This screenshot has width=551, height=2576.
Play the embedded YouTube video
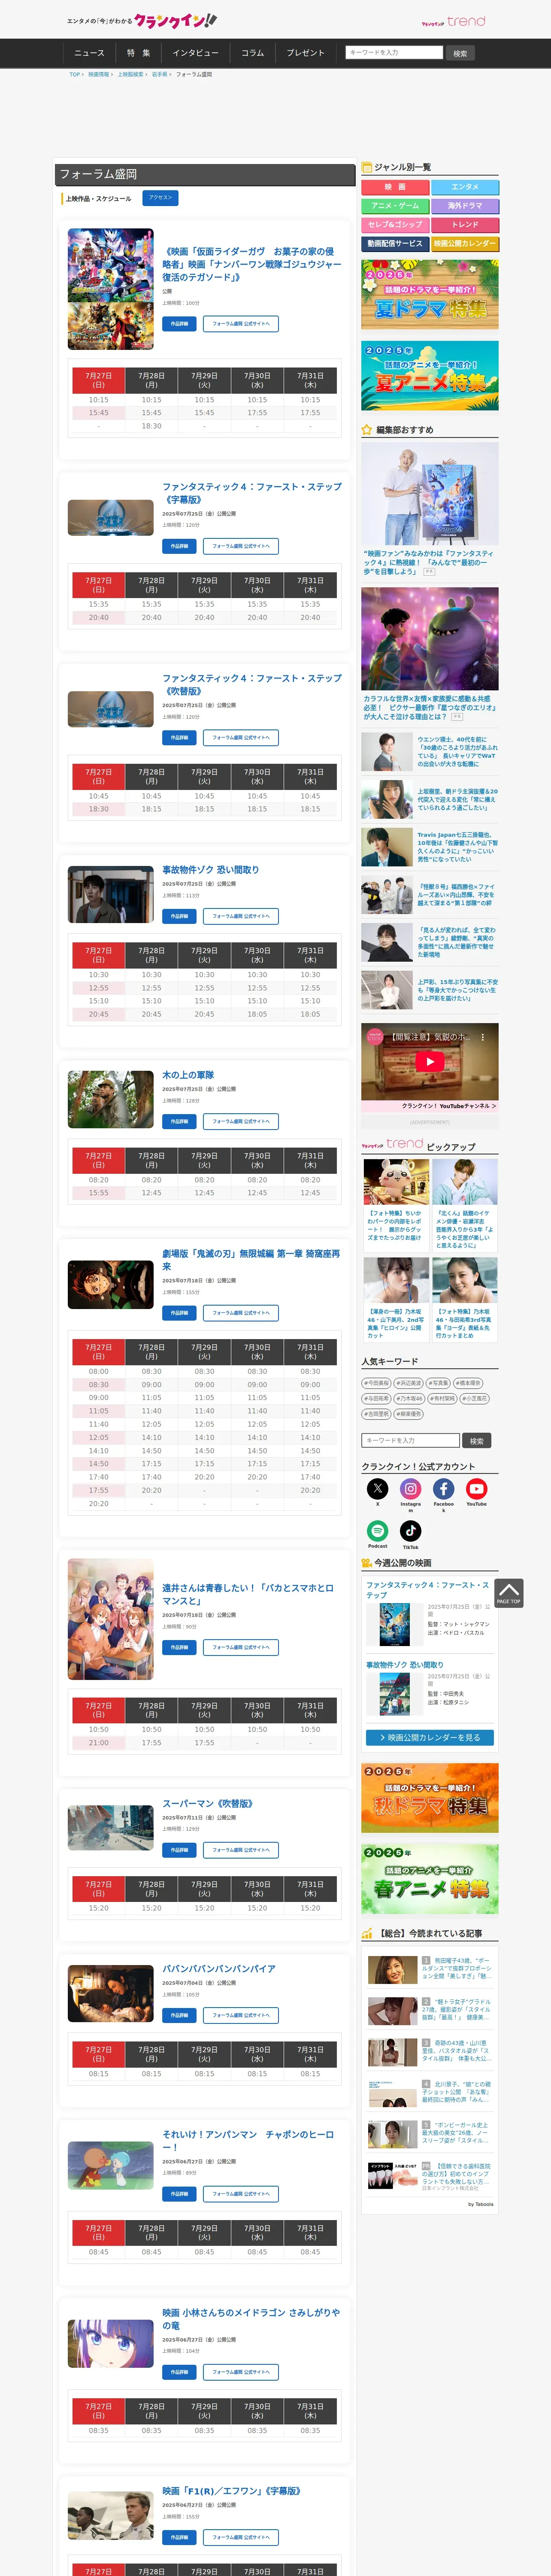tap(429, 1062)
